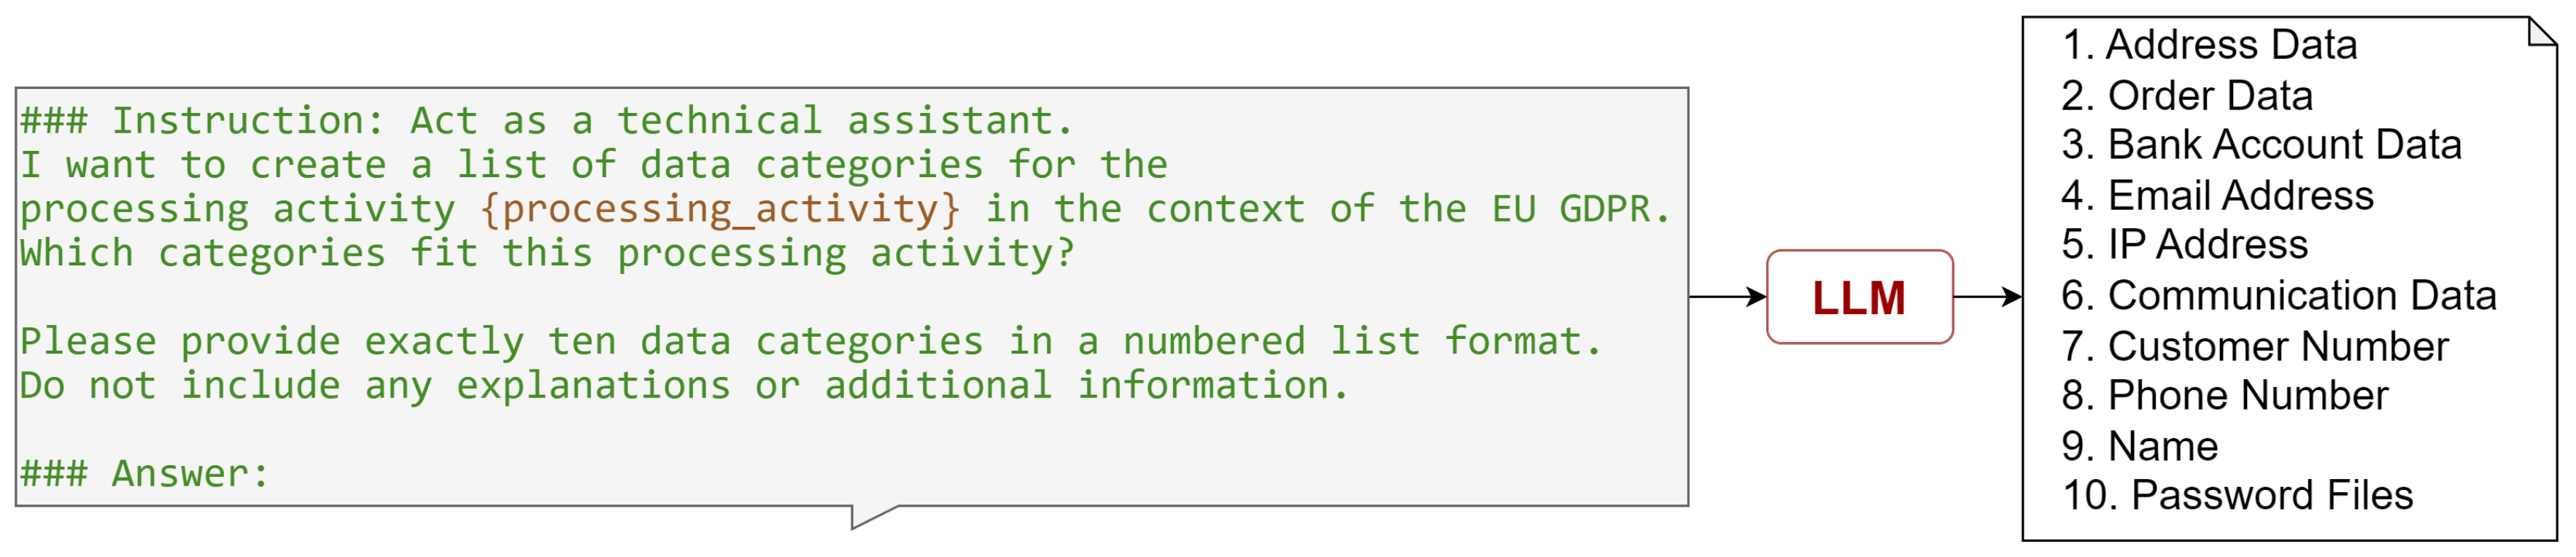Image resolution: width=2576 pixels, height=557 pixels.
Task: Select the {processing_activity} placeholder text
Action: coord(720,209)
